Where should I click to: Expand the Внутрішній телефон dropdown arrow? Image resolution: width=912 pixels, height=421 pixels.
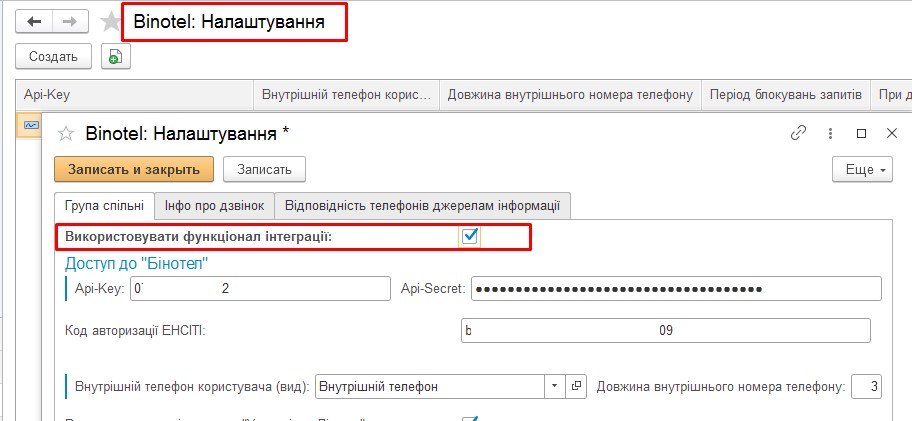coord(555,386)
